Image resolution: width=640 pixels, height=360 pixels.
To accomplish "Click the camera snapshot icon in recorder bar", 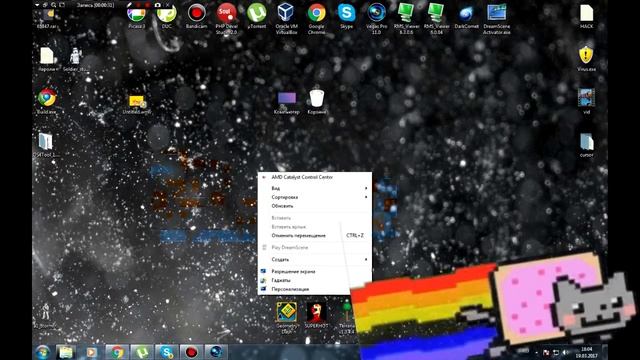I will click(158, 5).
